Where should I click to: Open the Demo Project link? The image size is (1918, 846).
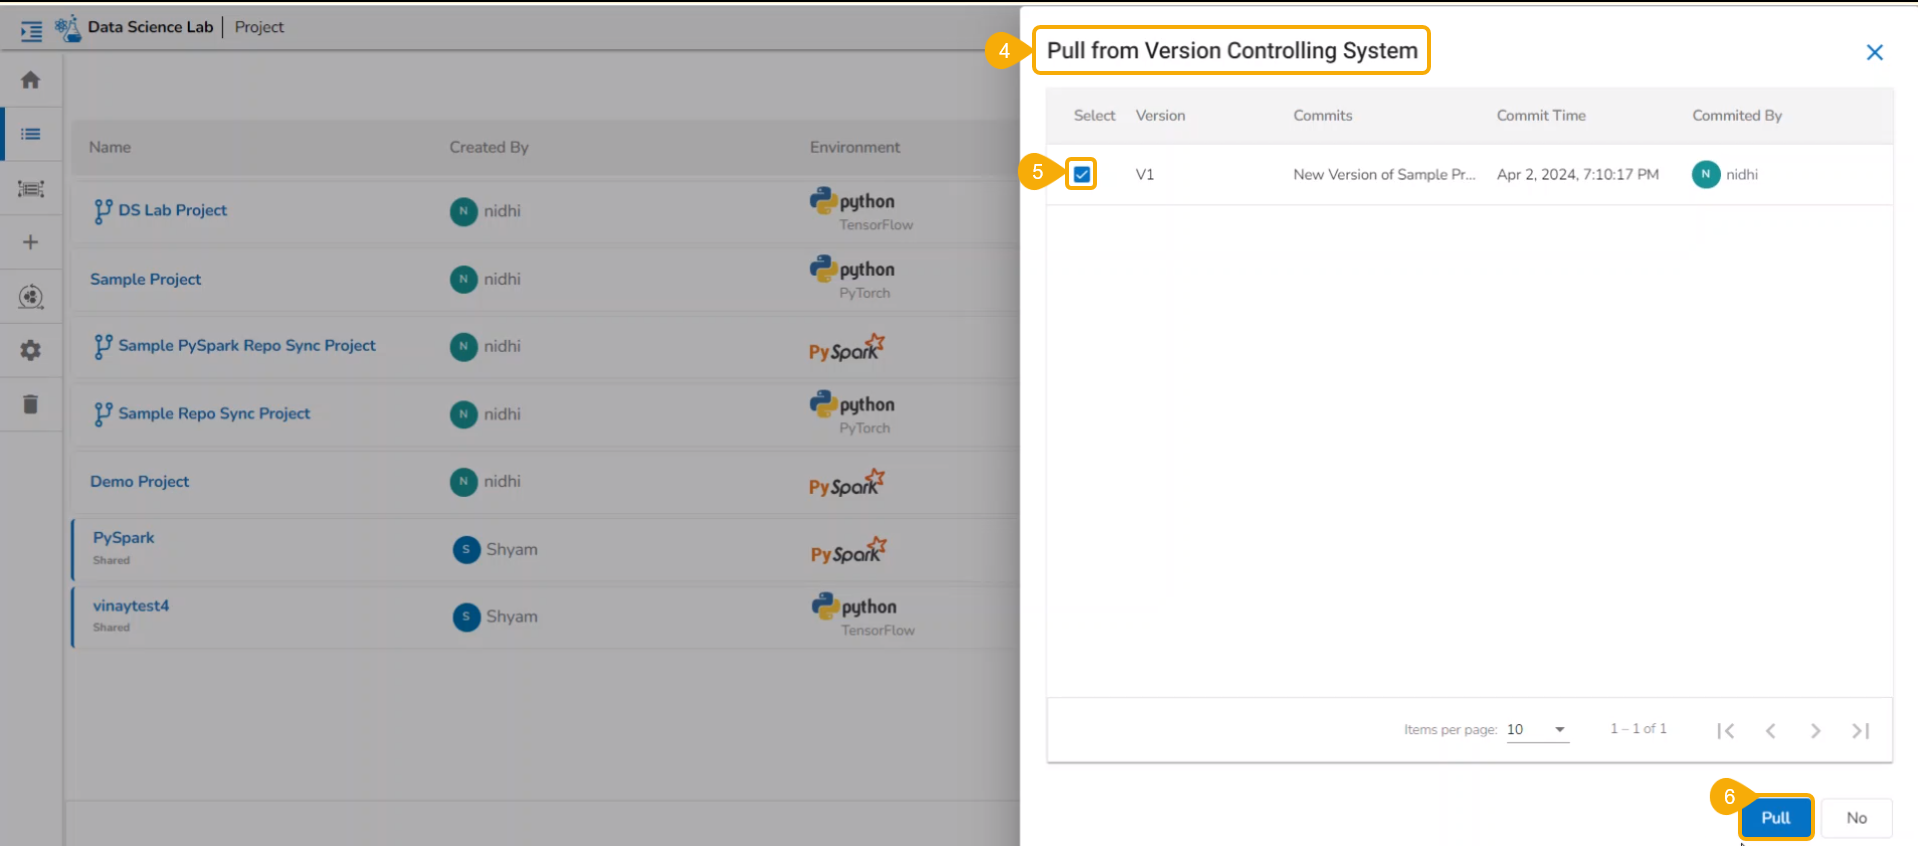pos(140,481)
